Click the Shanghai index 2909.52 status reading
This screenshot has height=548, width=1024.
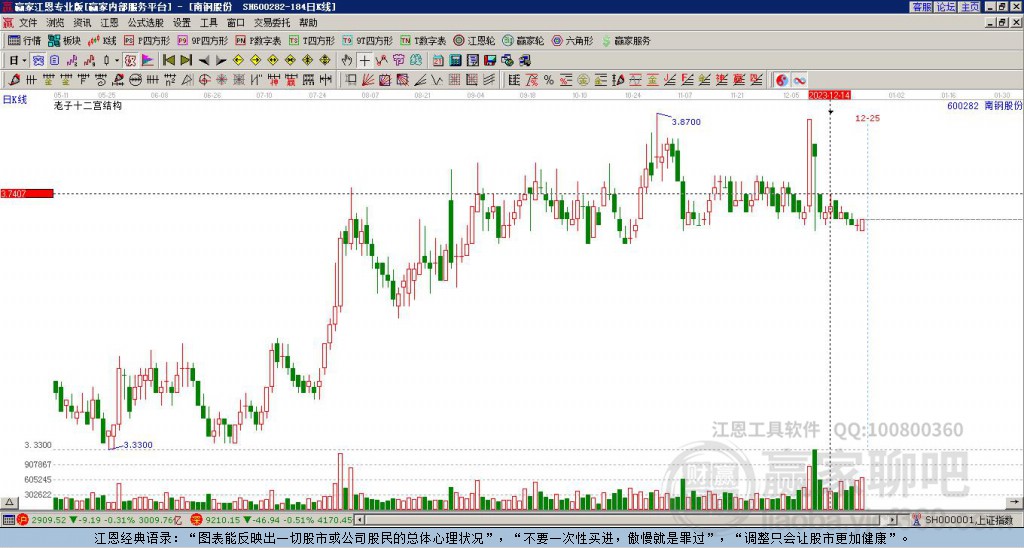click(48, 520)
